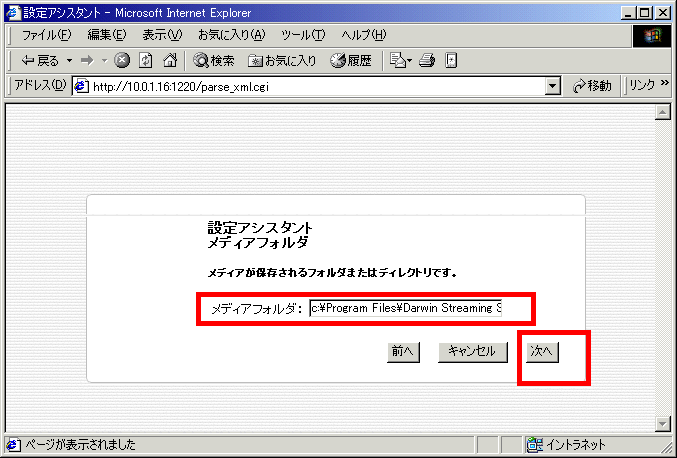Open the Search (検索) toolbar button
This screenshot has height=458, width=677.
(214, 61)
